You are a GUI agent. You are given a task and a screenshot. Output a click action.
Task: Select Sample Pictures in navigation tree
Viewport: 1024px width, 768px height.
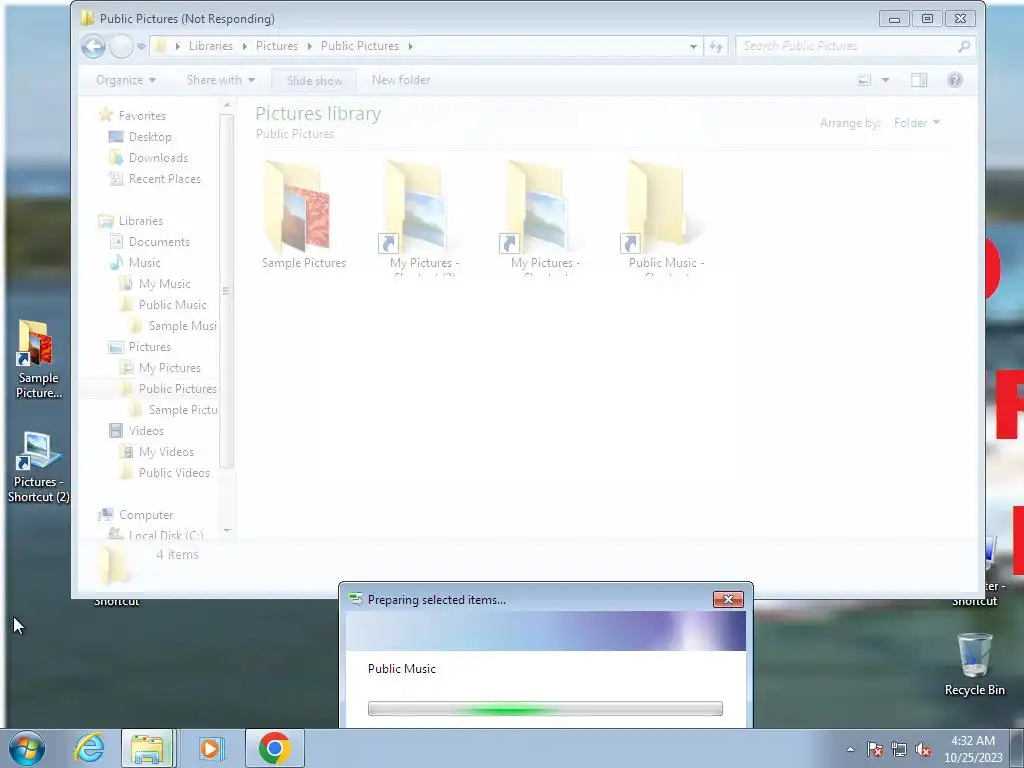[182, 409]
